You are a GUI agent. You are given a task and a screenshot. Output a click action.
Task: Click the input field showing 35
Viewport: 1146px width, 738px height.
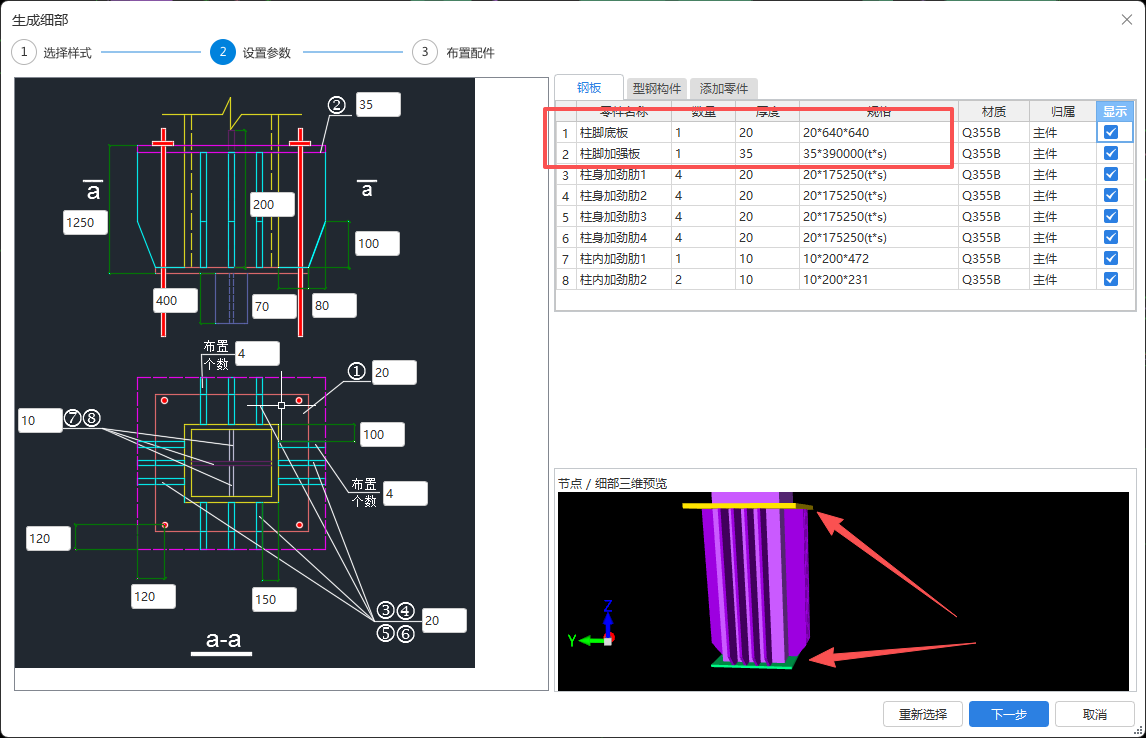(377, 105)
